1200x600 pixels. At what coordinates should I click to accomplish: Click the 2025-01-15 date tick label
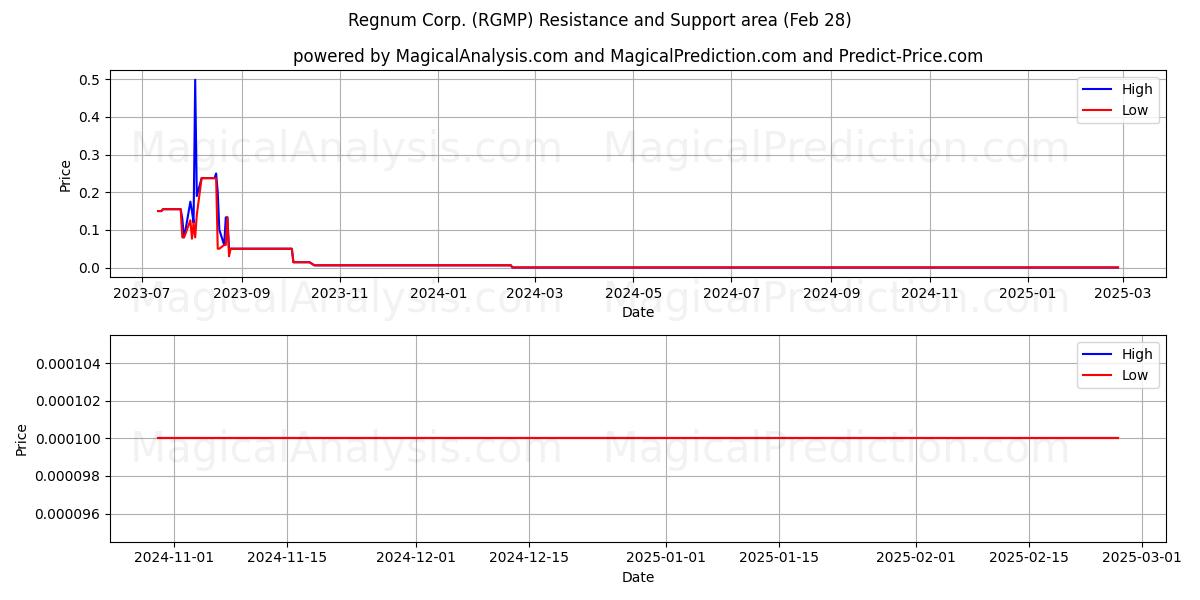[779, 558]
